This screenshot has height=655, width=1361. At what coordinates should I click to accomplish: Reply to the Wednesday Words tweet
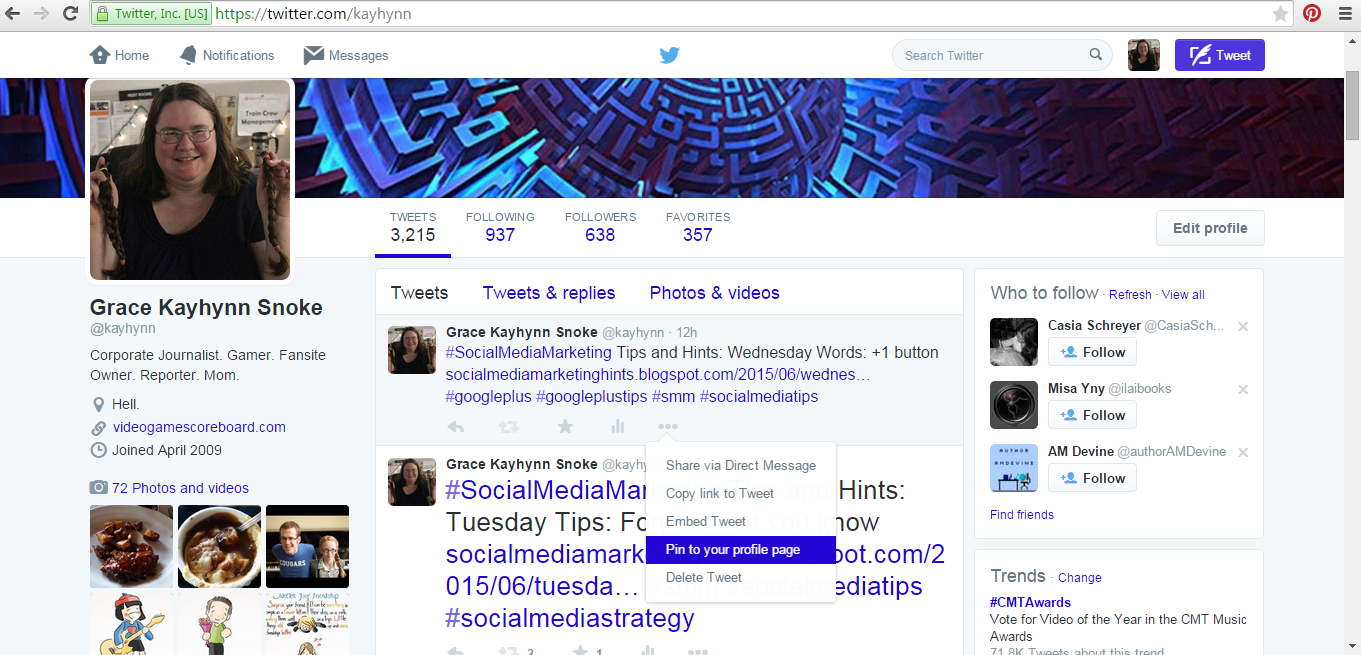[456, 425]
